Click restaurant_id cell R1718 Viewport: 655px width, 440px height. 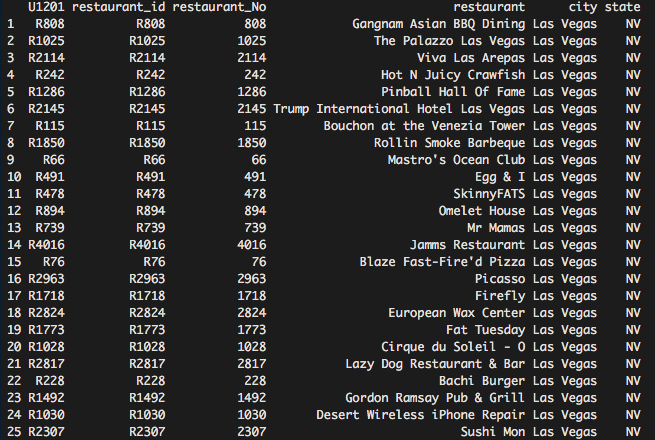point(147,296)
